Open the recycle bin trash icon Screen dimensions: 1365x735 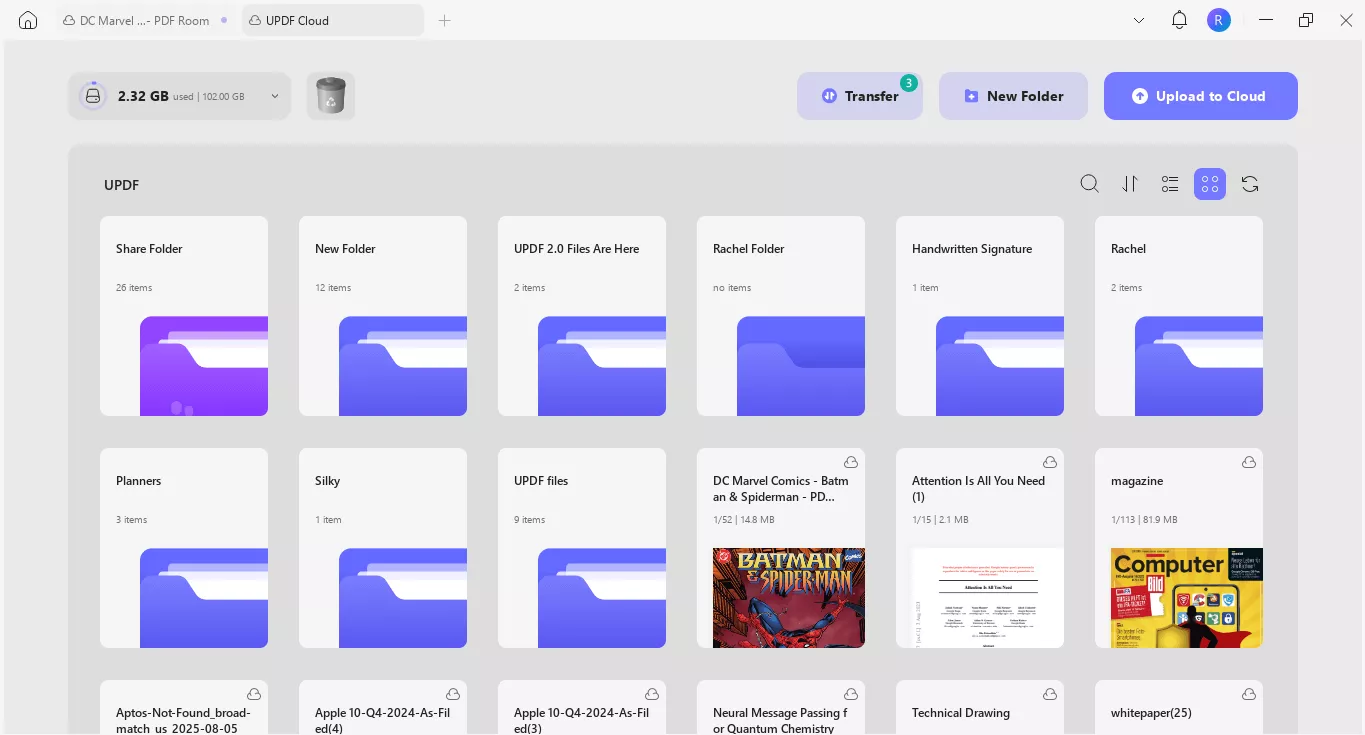click(331, 96)
